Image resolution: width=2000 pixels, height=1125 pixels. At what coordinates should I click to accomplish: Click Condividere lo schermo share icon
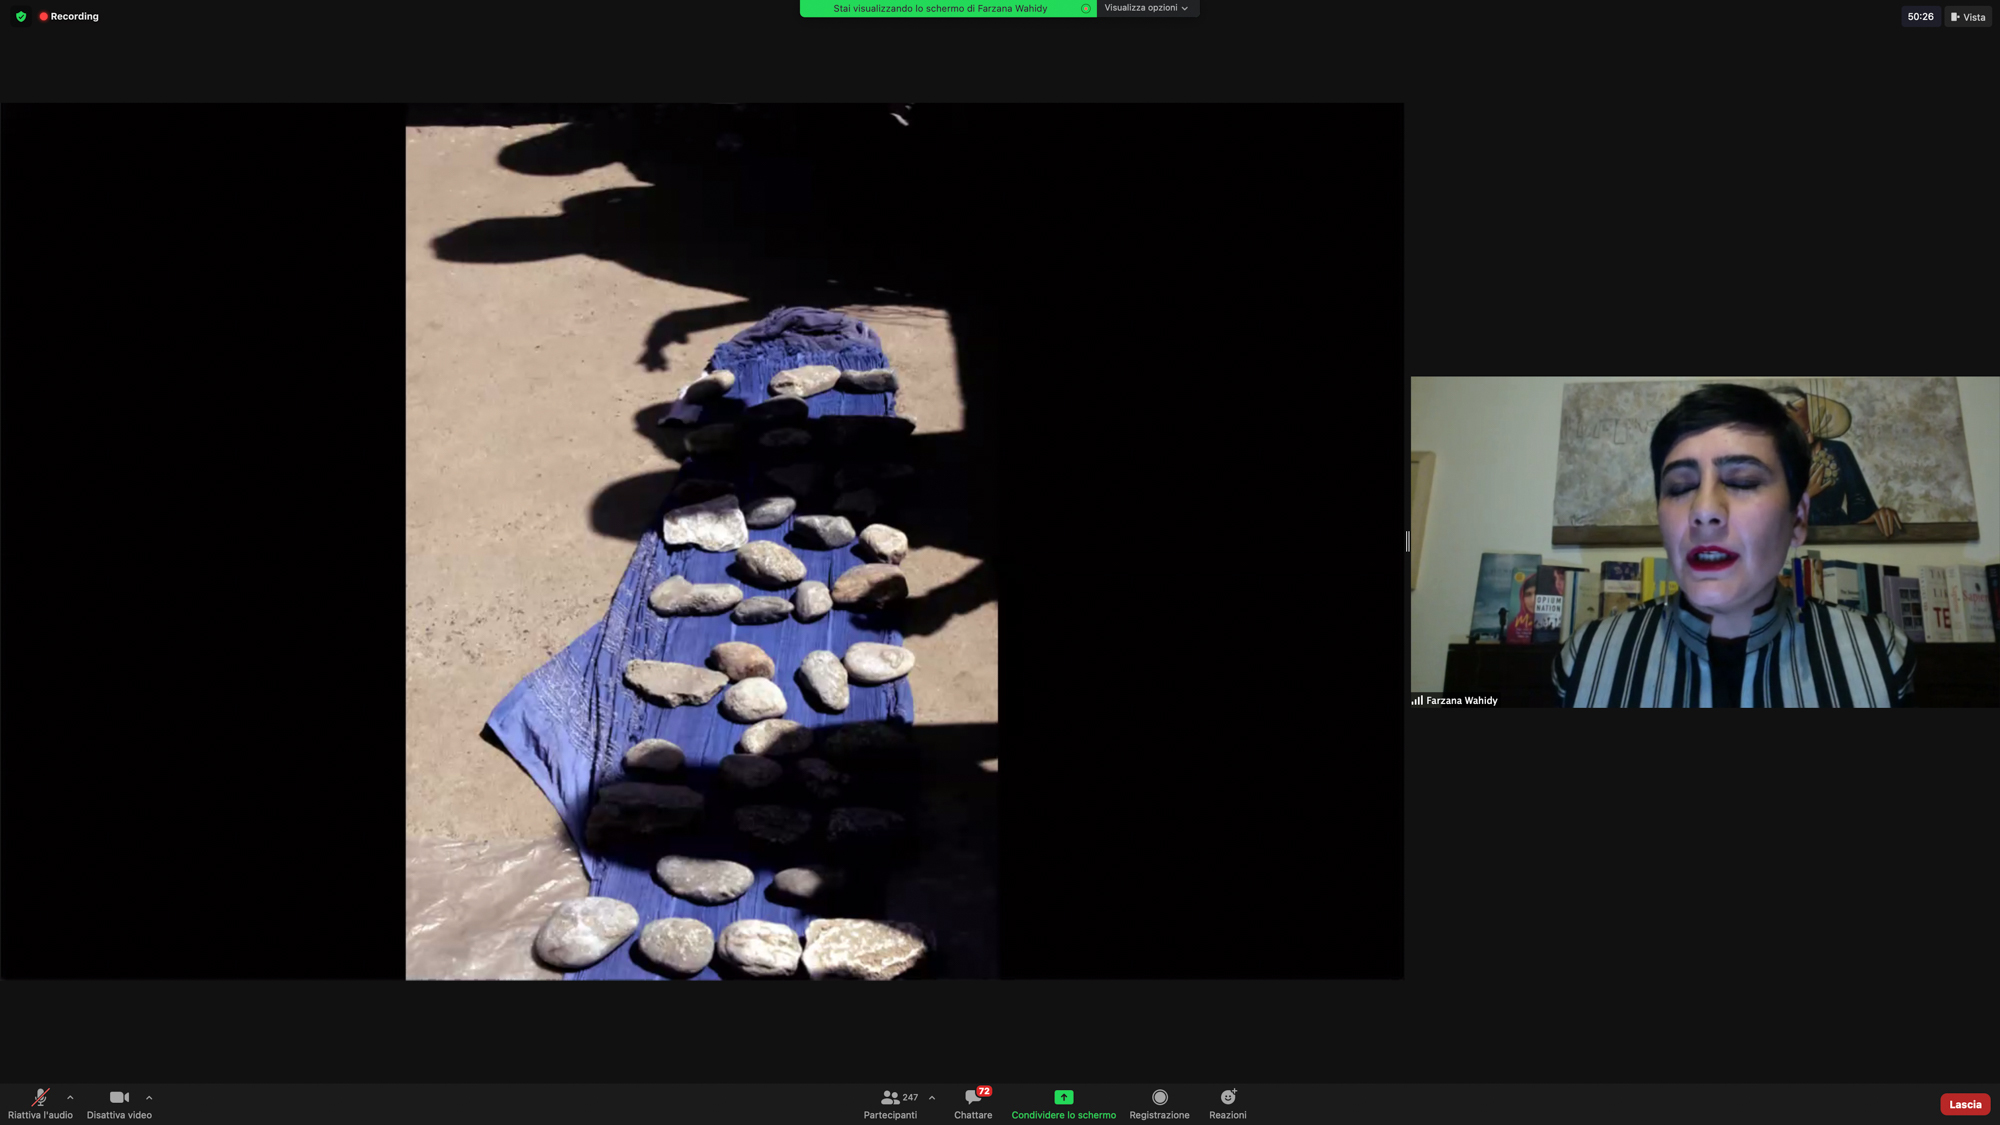pyautogui.click(x=1063, y=1098)
